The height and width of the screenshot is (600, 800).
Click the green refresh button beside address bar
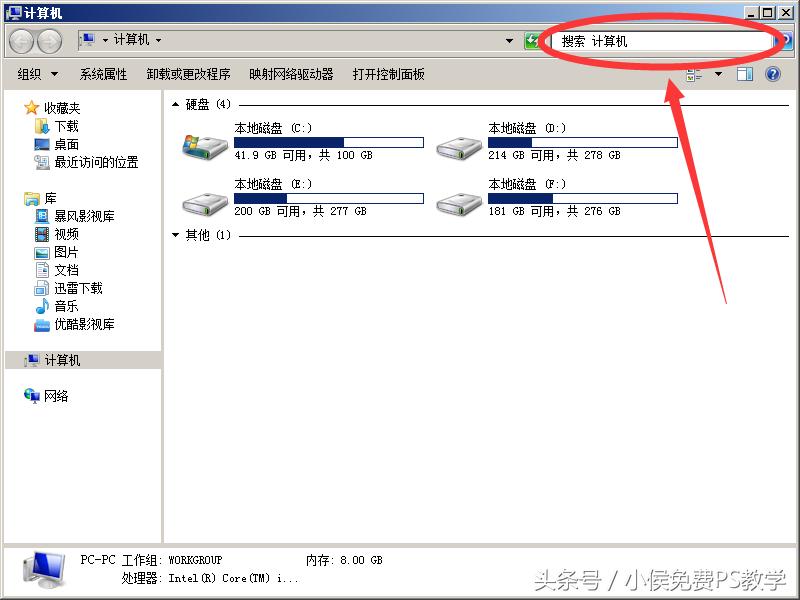[533, 41]
